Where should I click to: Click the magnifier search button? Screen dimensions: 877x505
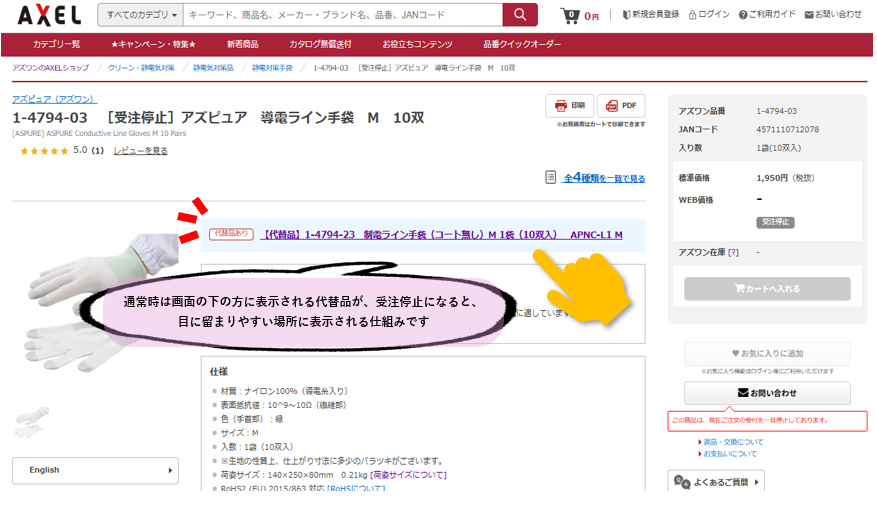pyautogui.click(x=520, y=15)
